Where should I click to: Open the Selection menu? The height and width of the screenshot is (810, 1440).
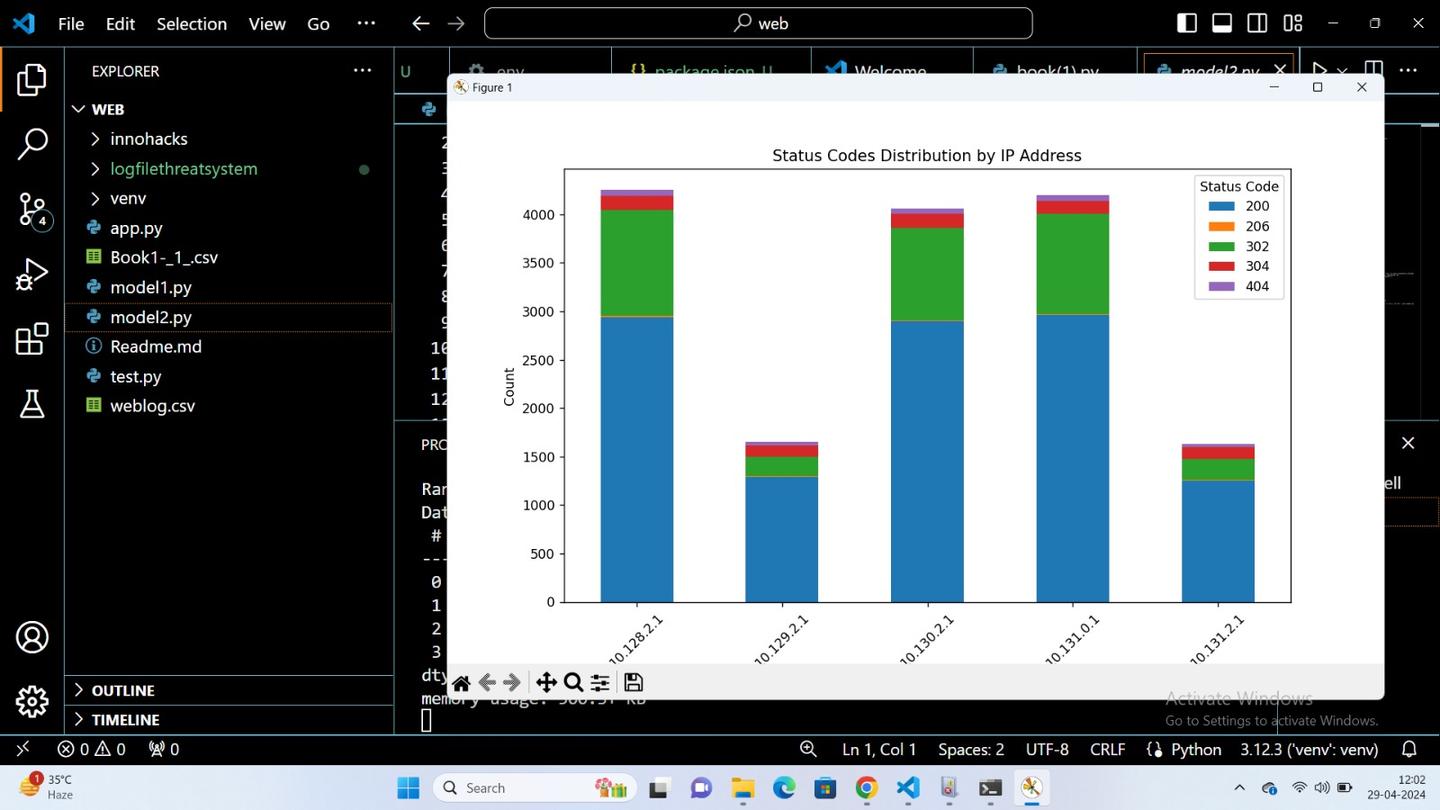pyautogui.click(x=192, y=23)
